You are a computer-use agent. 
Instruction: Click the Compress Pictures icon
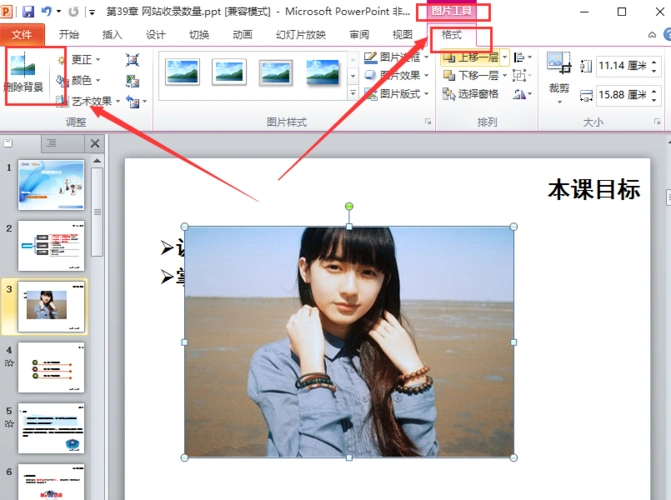click(x=133, y=60)
